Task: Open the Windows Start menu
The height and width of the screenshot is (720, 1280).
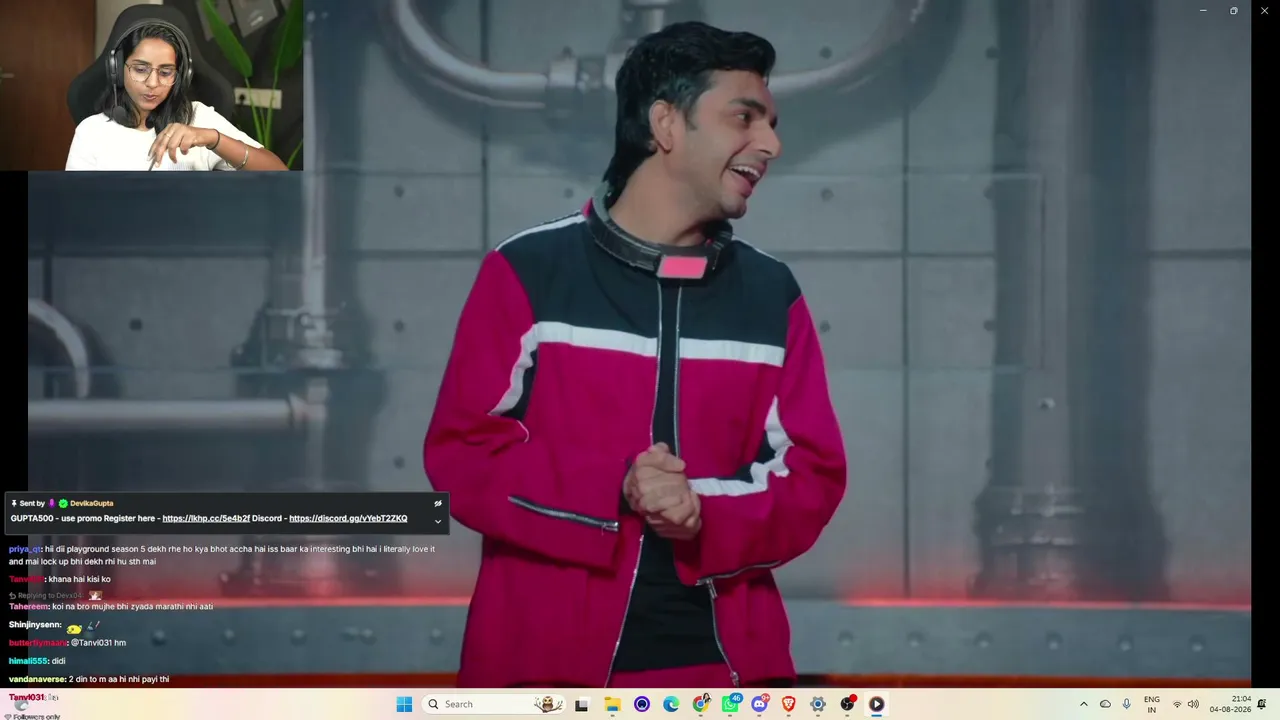Action: point(404,704)
